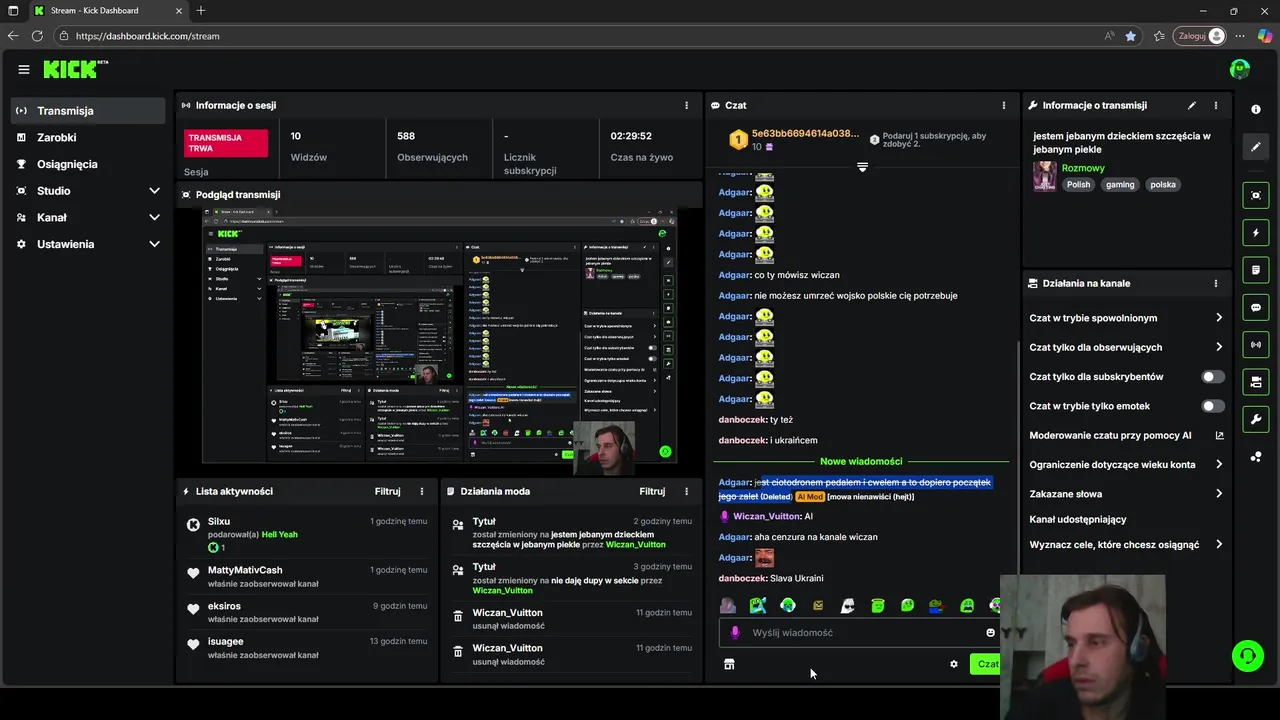The height and width of the screenshot is (720, 1280).
Task: Click the purple microphone icon in chat input
Action: click(x=735, y=632)
